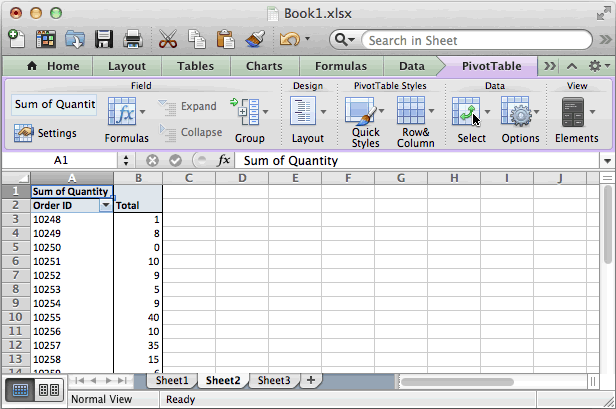
Task: Click the Group icon
Action: click(245, 112)
